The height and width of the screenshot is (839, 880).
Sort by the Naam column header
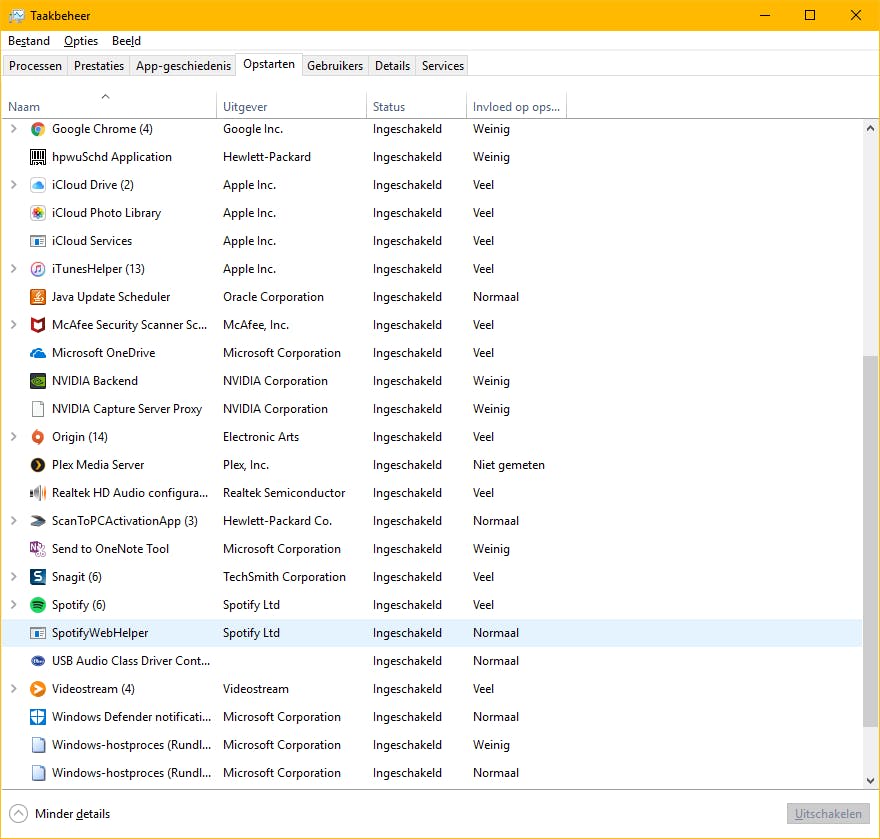pos(109,106)
